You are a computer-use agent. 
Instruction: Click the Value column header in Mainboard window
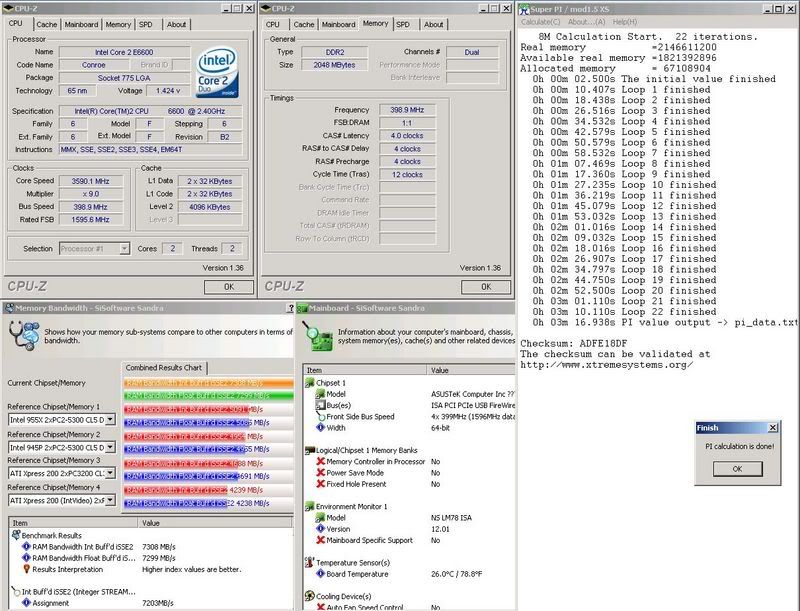click(471, 370)
